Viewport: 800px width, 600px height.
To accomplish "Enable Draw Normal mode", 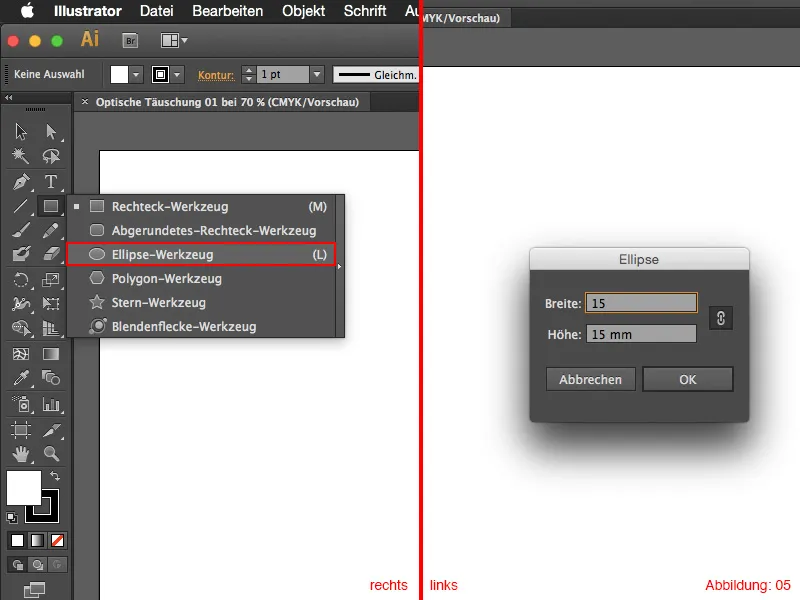I will pyautogui.click(x=17, y=565).
